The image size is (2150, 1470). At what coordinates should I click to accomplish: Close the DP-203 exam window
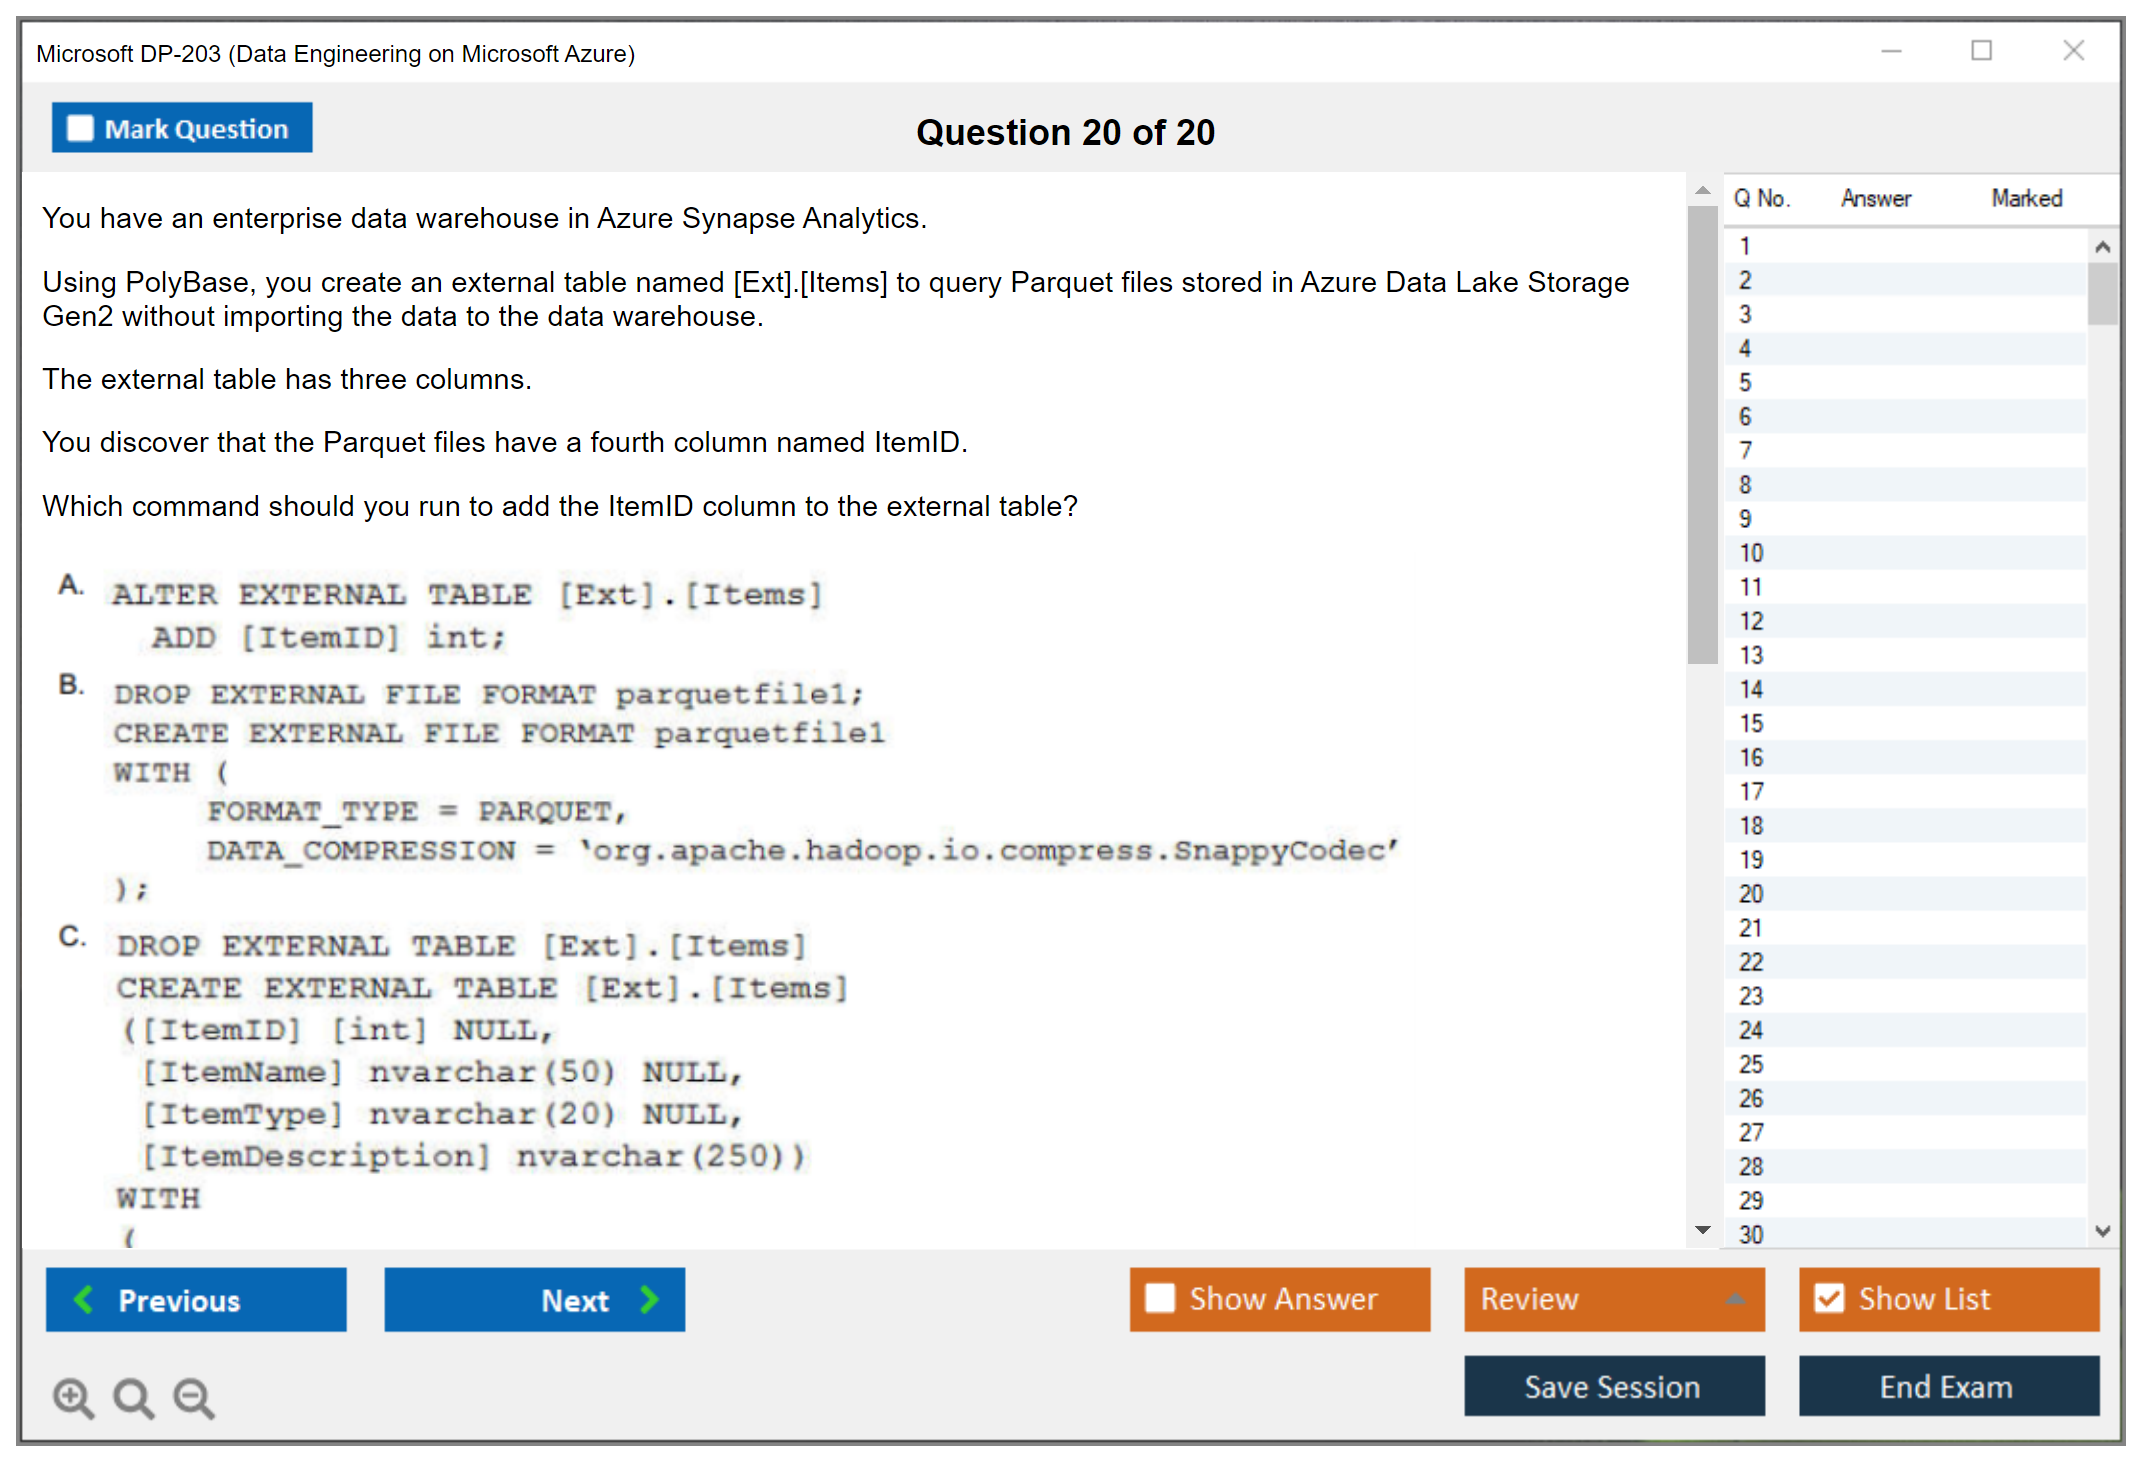(x=2073, y=51)
